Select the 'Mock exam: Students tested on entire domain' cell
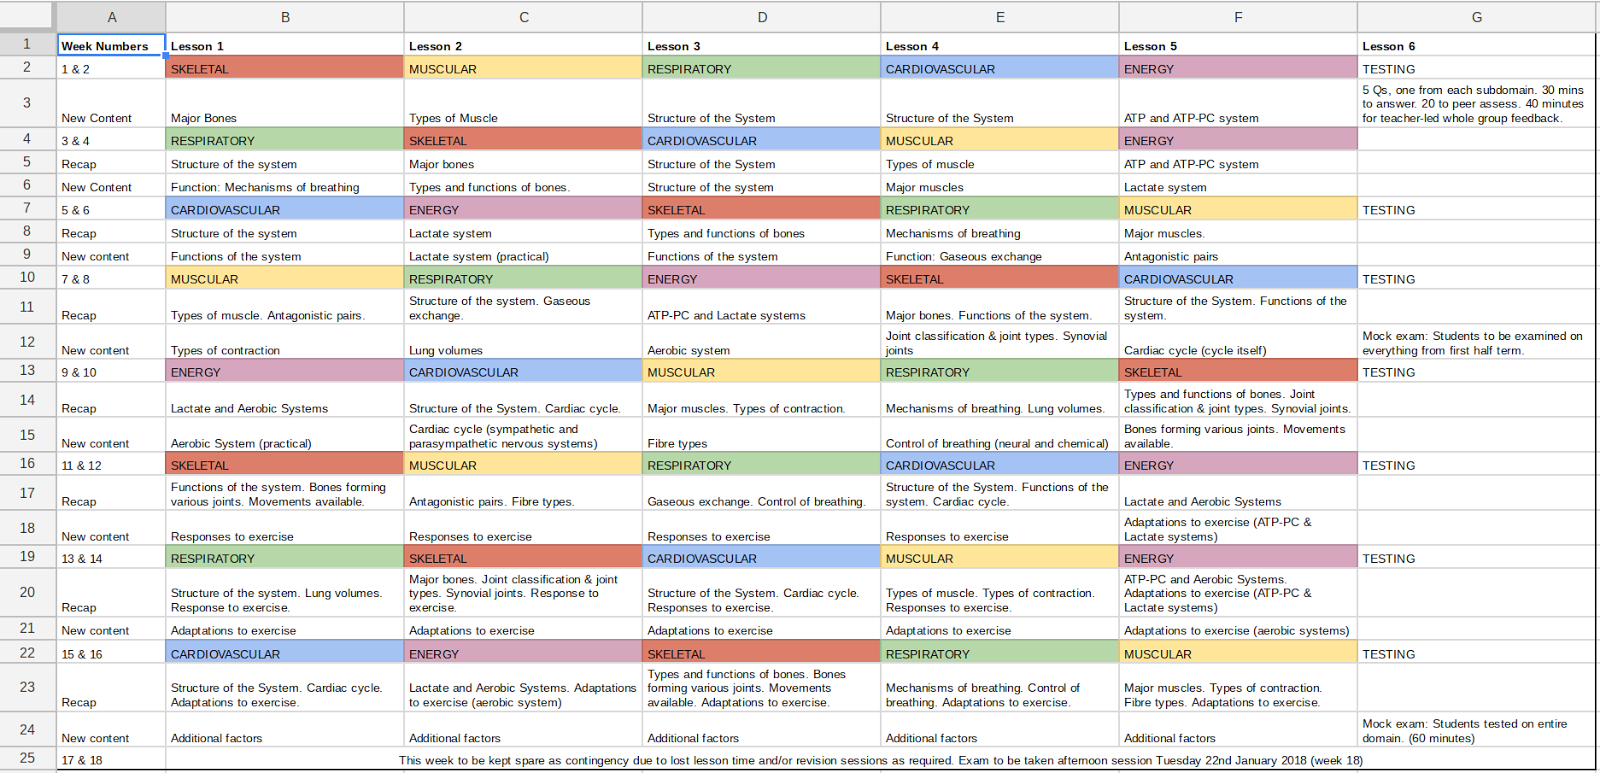Screen dimensions: 1600x773 click(1476, 730)
